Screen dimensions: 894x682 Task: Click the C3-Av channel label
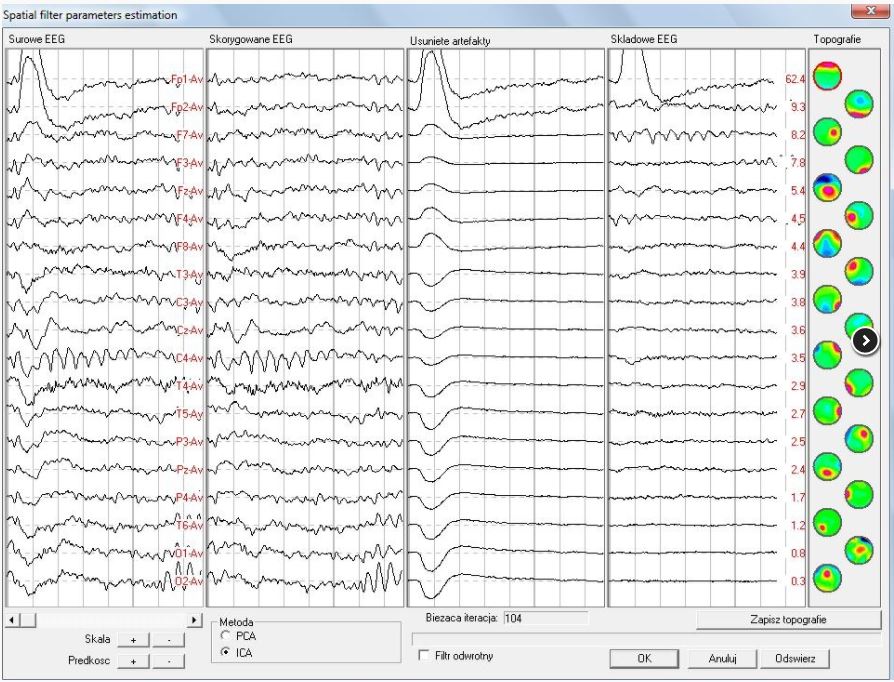coord(189,303)
